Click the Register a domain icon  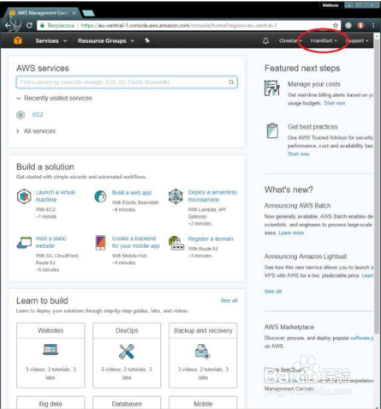pos(176,243)
